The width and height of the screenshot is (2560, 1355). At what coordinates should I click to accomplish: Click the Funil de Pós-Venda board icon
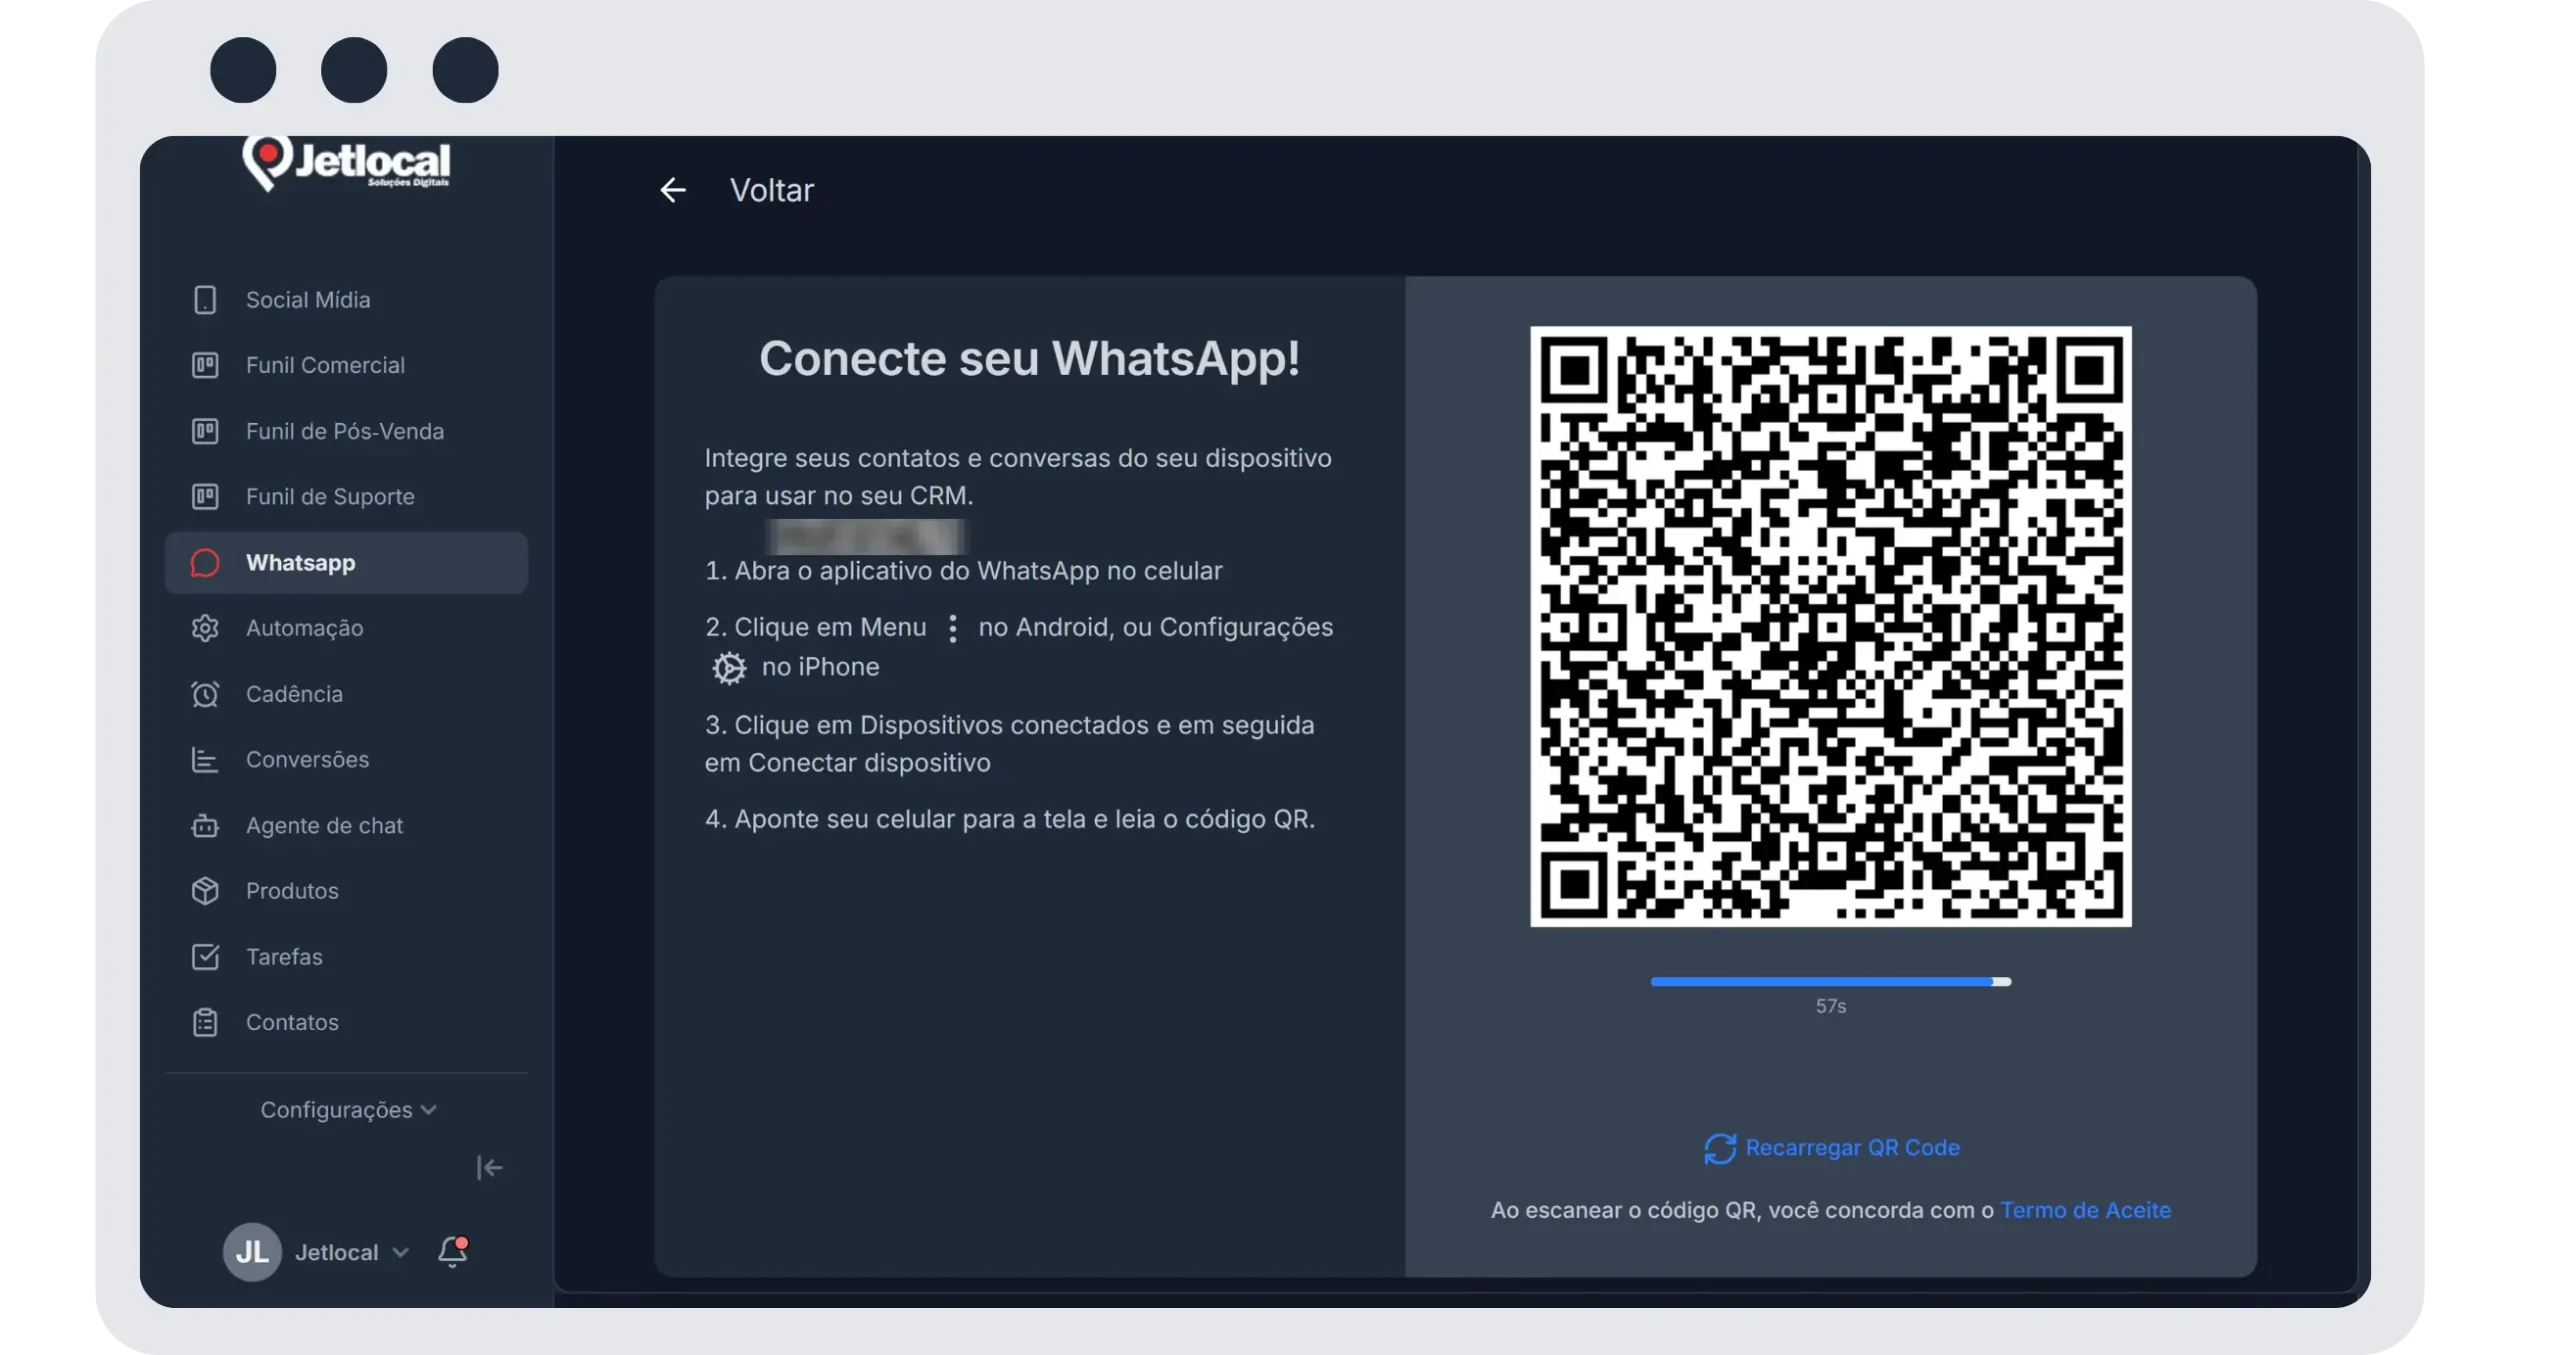pos(205,431)
